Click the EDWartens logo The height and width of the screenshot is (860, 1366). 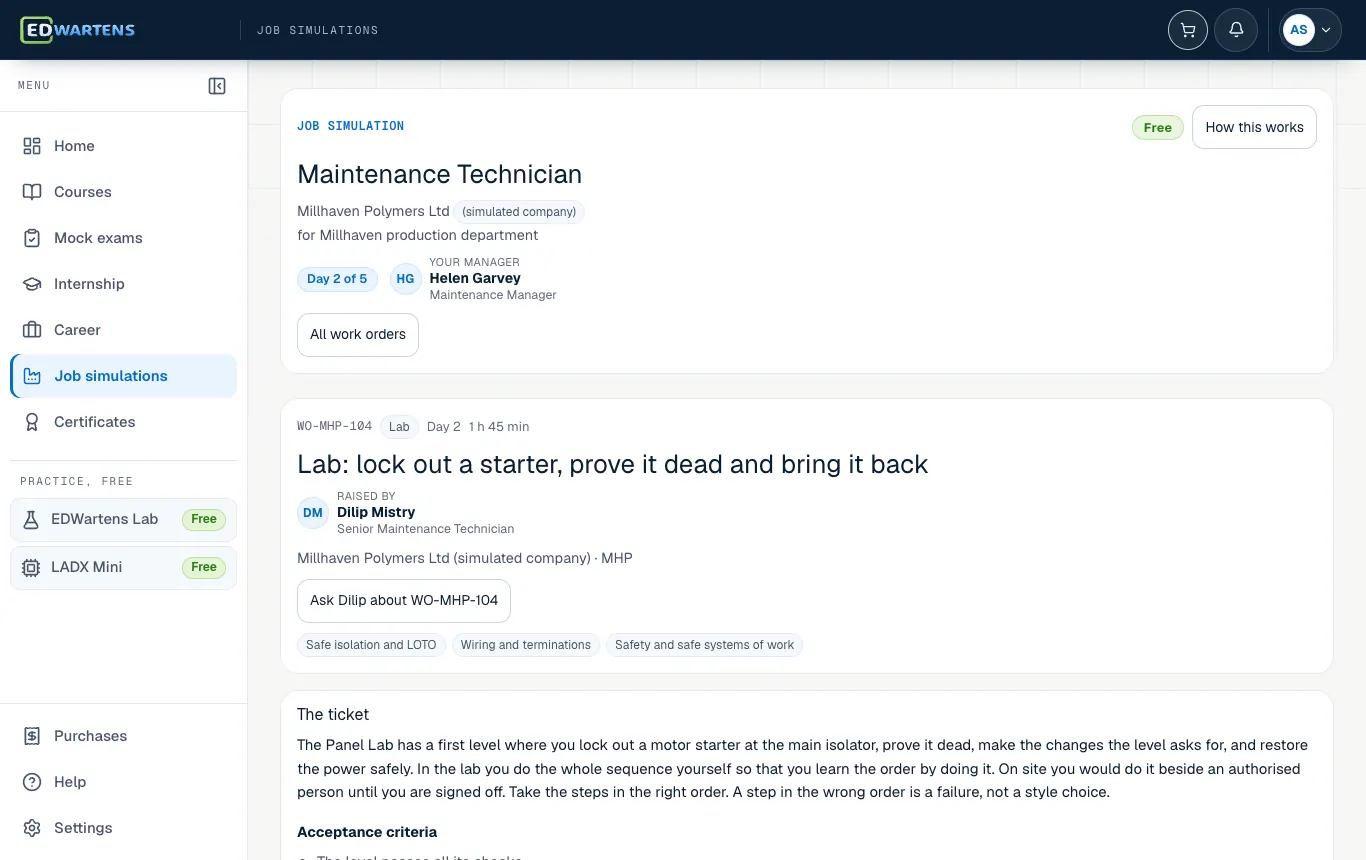(x=78, y=30)
